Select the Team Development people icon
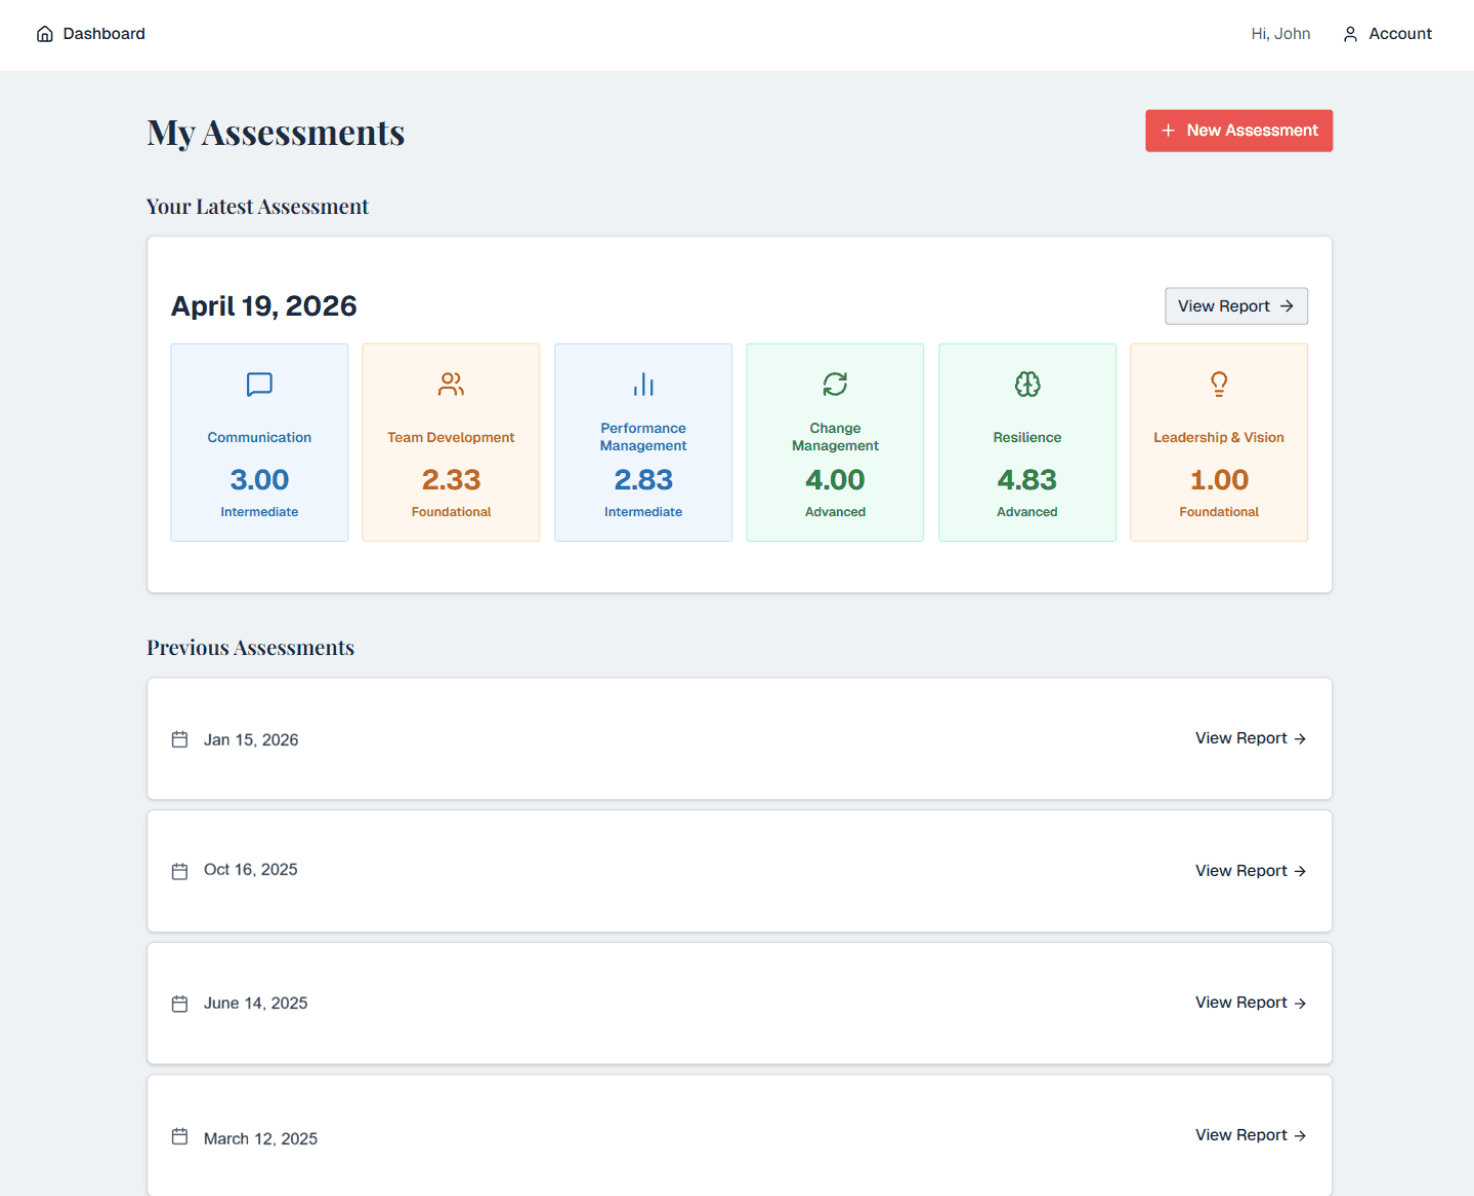 451,383
